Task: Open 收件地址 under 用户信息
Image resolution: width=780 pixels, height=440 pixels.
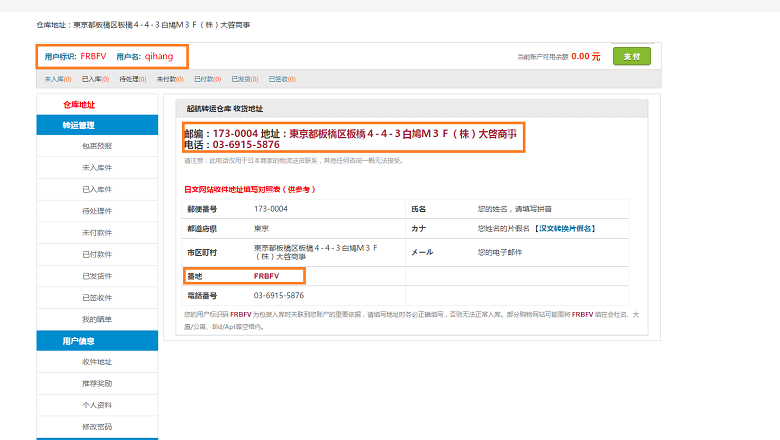Action: [x=97, y=362]
